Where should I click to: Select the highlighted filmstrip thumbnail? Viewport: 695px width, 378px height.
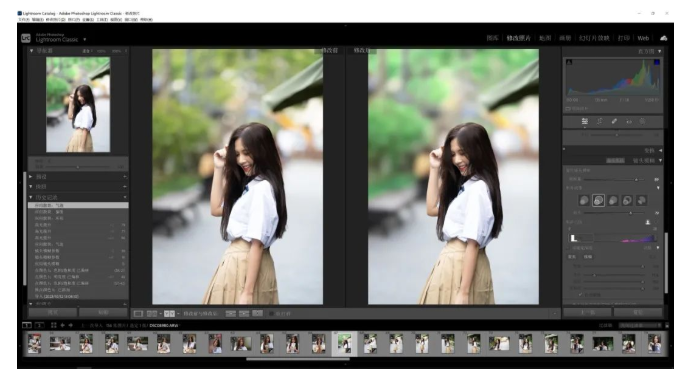click(344, 343)
